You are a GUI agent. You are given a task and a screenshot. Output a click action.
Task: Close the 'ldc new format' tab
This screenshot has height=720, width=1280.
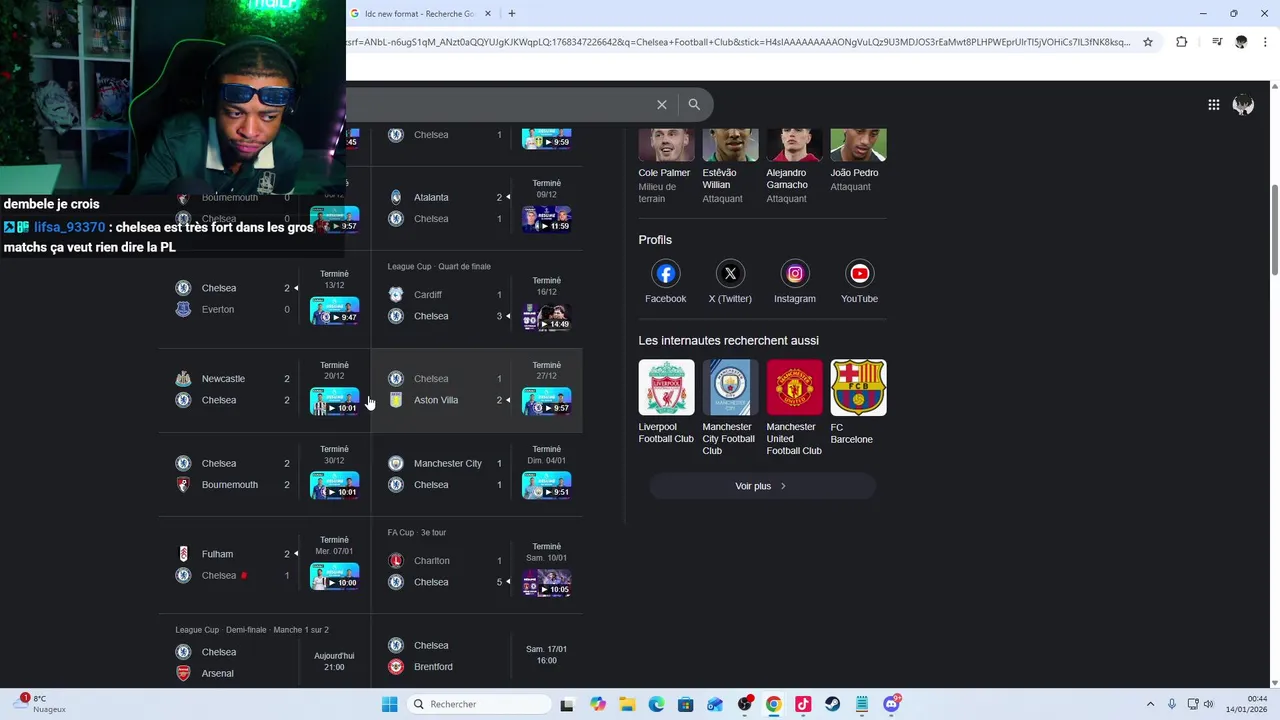488,14
